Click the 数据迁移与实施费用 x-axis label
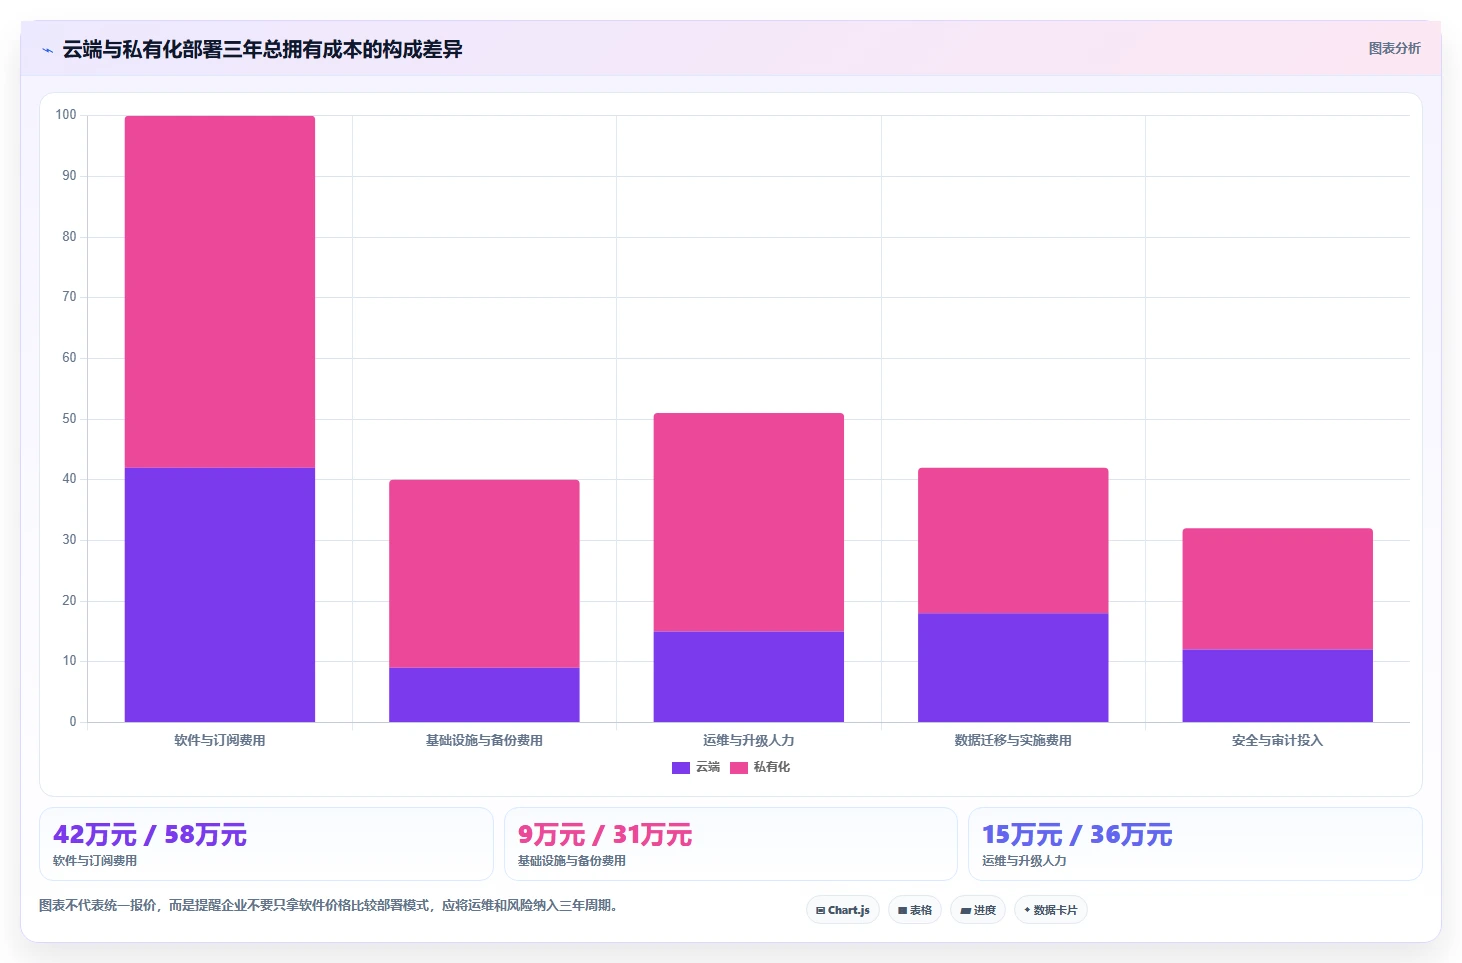Screen dimensions: 1462x963 coord(1013,741)
